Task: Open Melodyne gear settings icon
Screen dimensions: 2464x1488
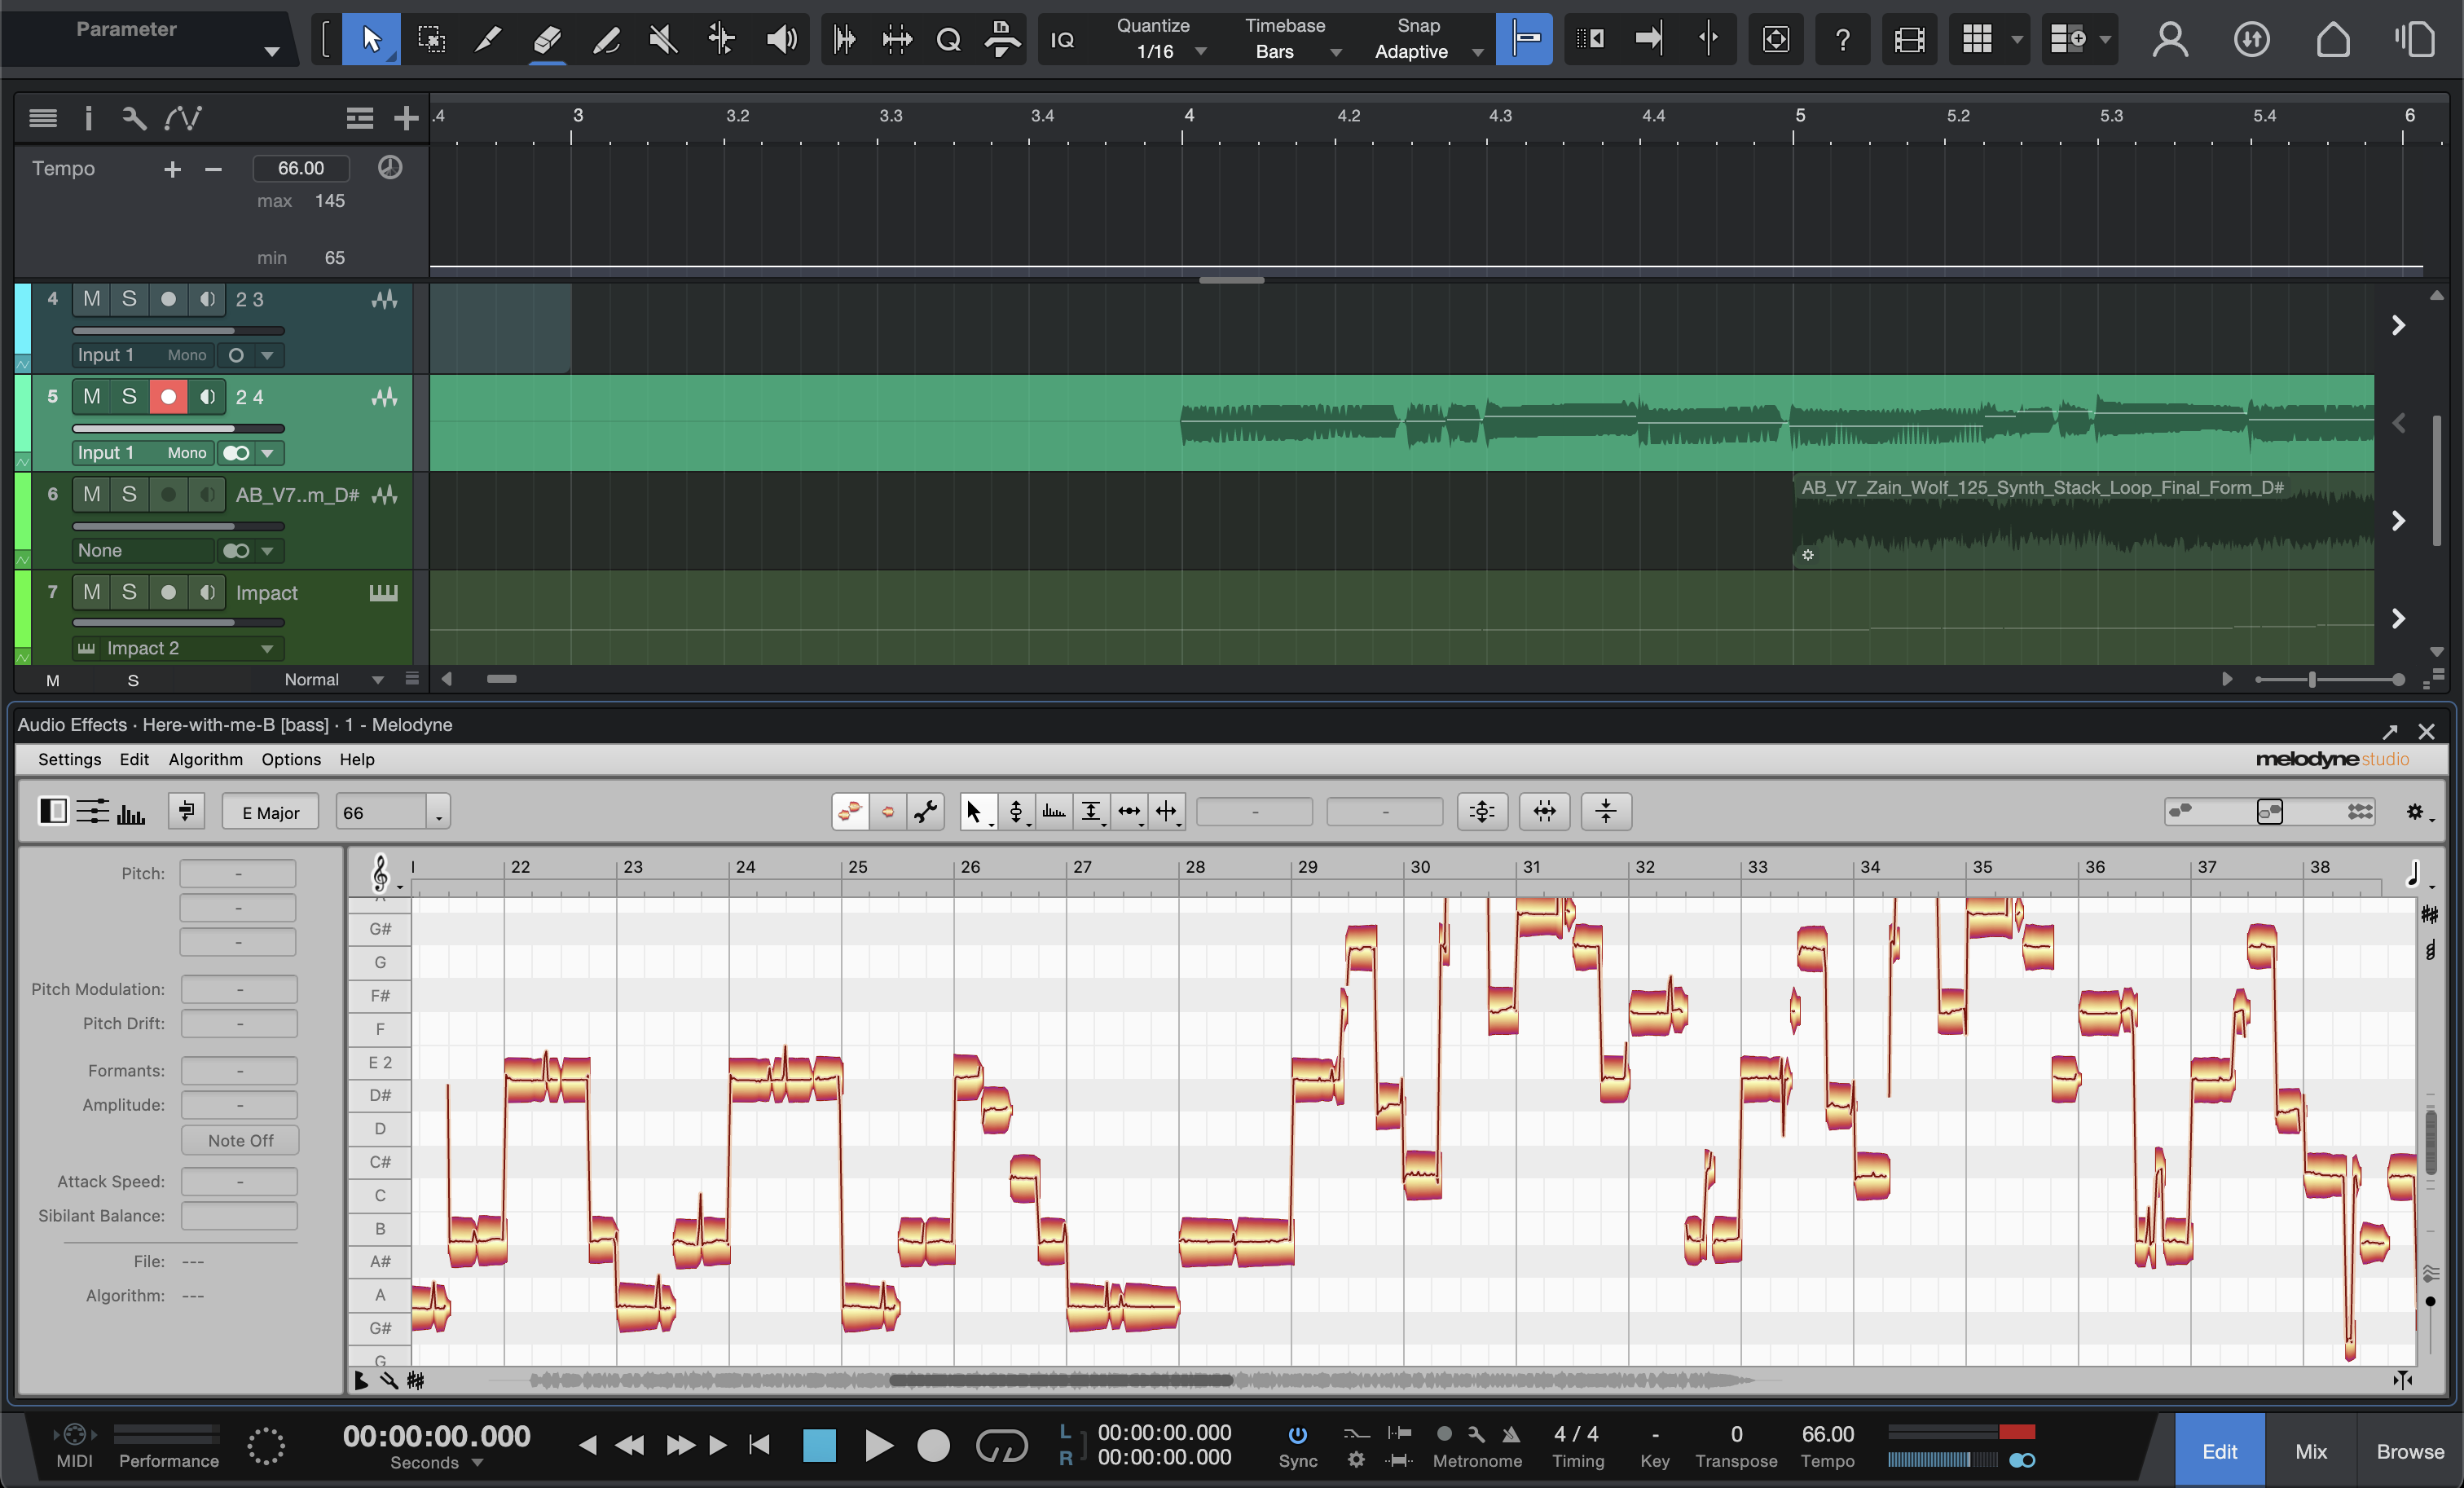Action: [2416, 812]
